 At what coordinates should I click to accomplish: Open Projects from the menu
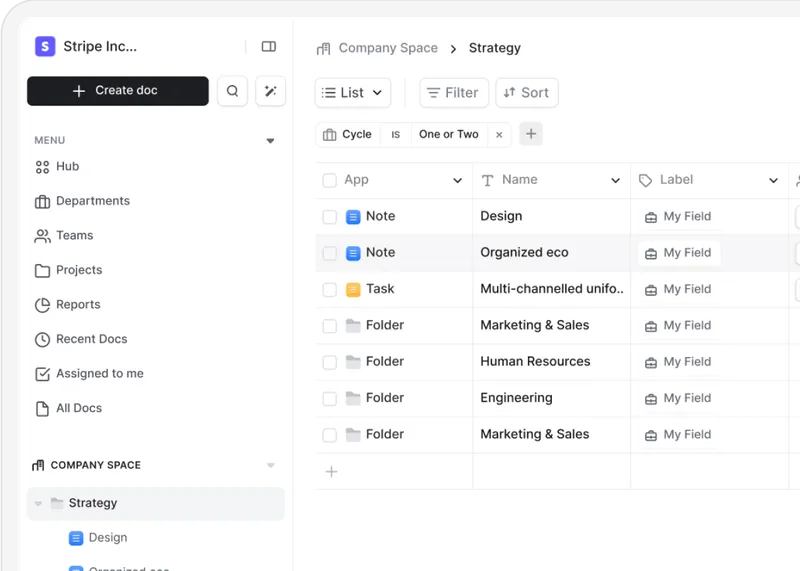tap(68, 270)
